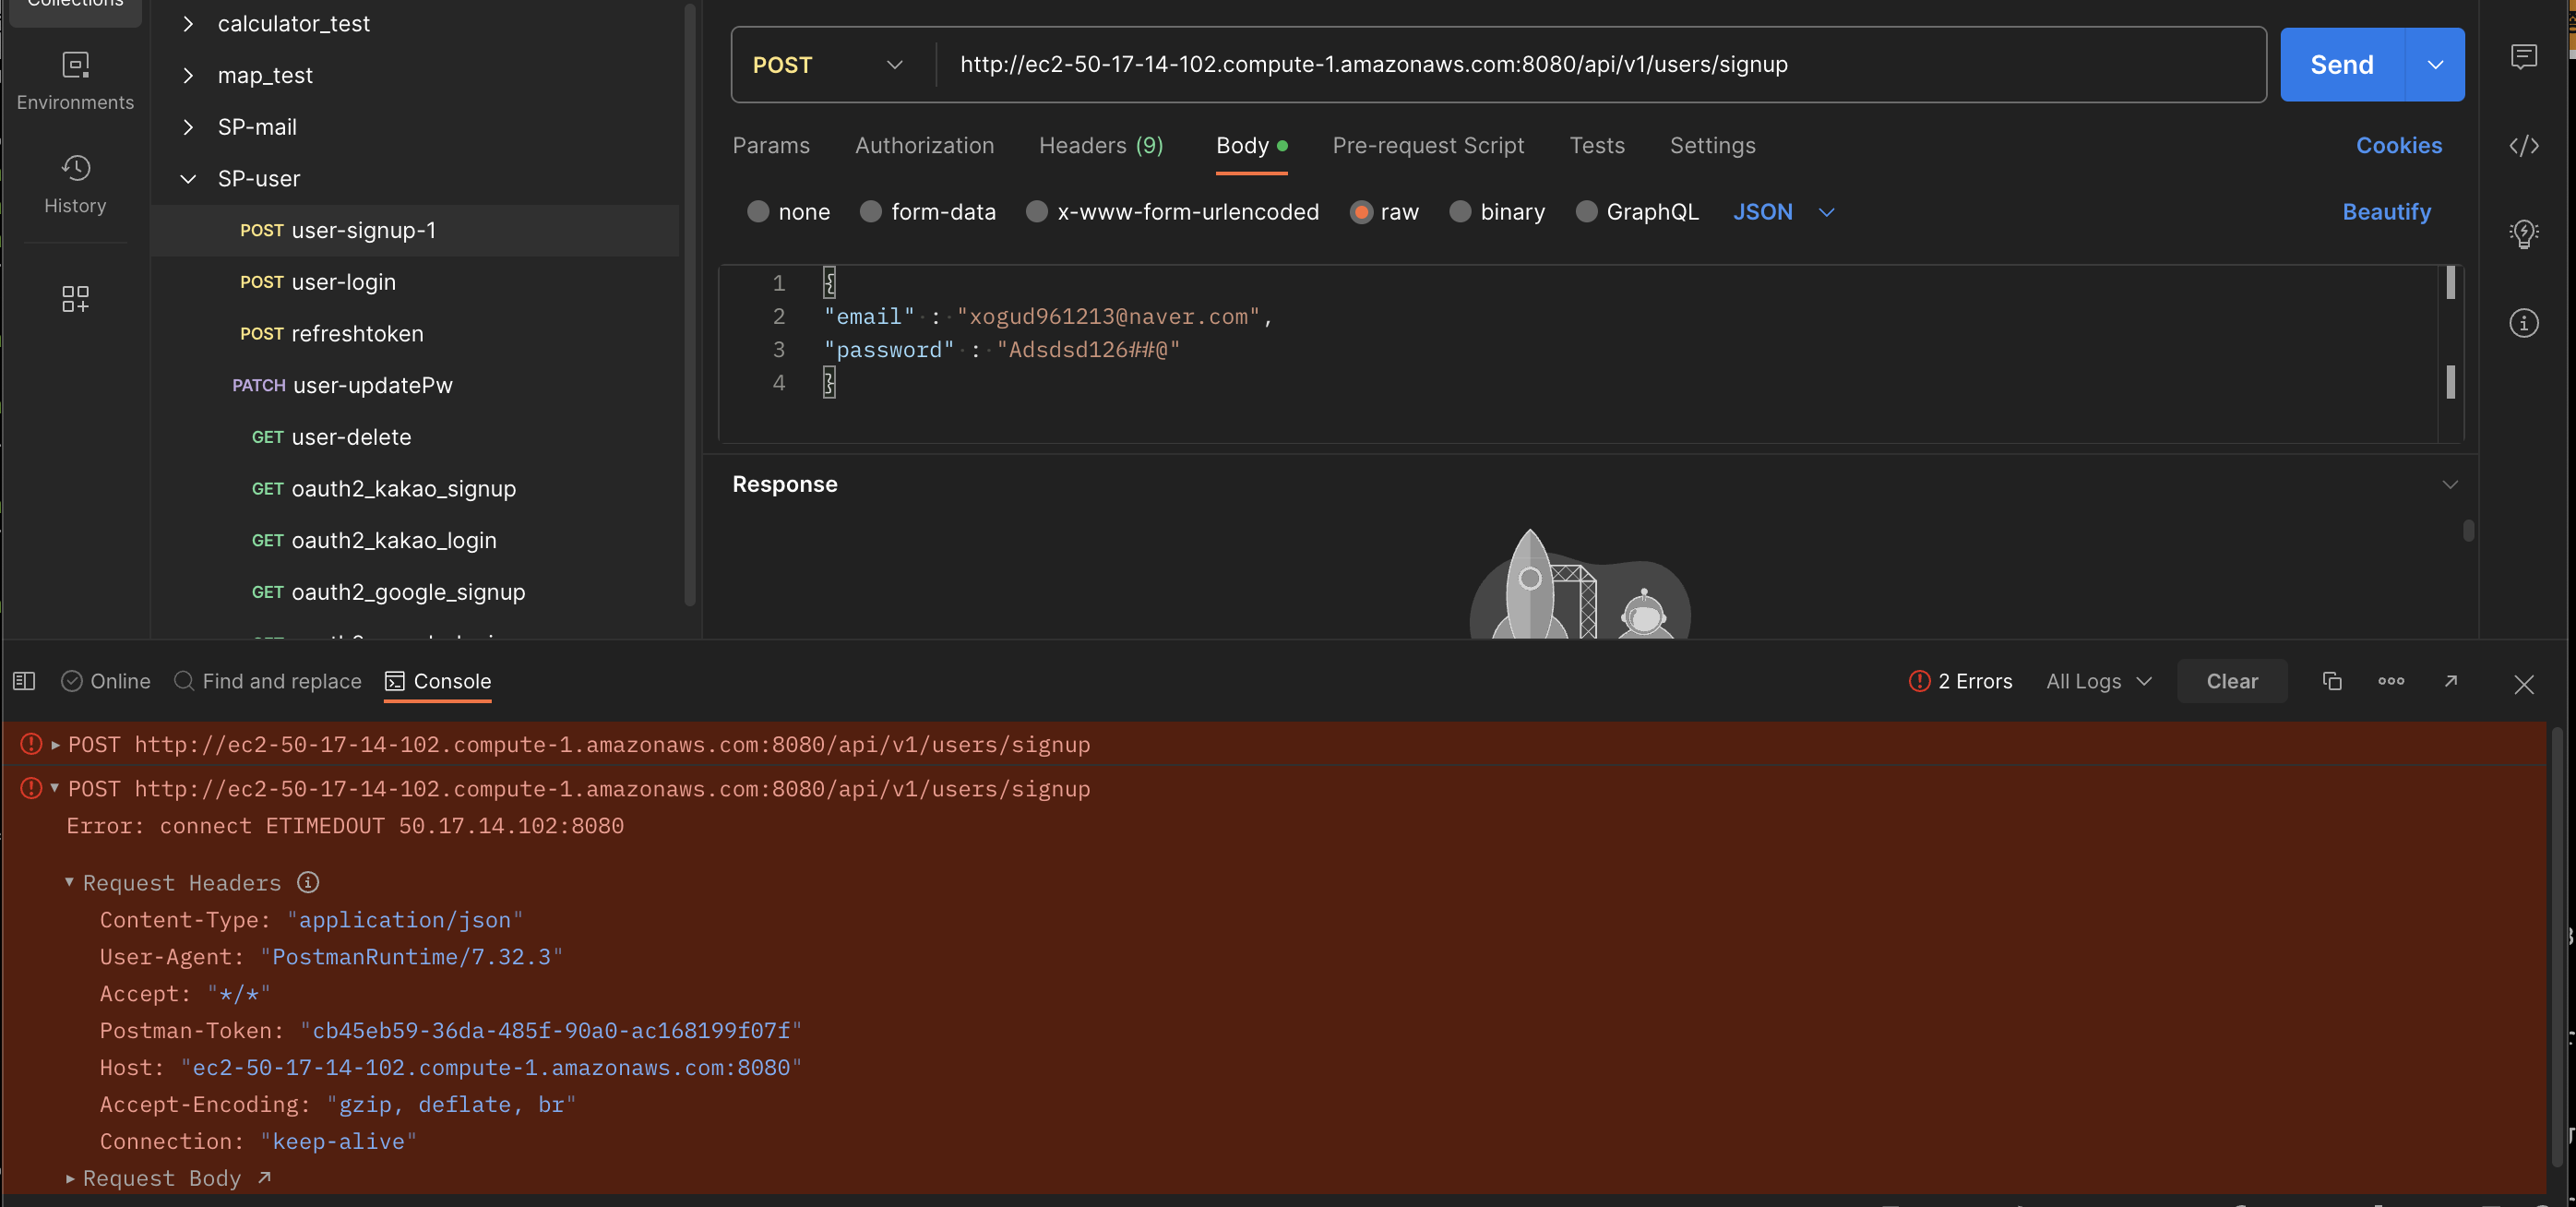This screenshot has width=2576, height=1207.
Task: Click the configure workspace sidebar grid icon
Action: coord(75,298)
